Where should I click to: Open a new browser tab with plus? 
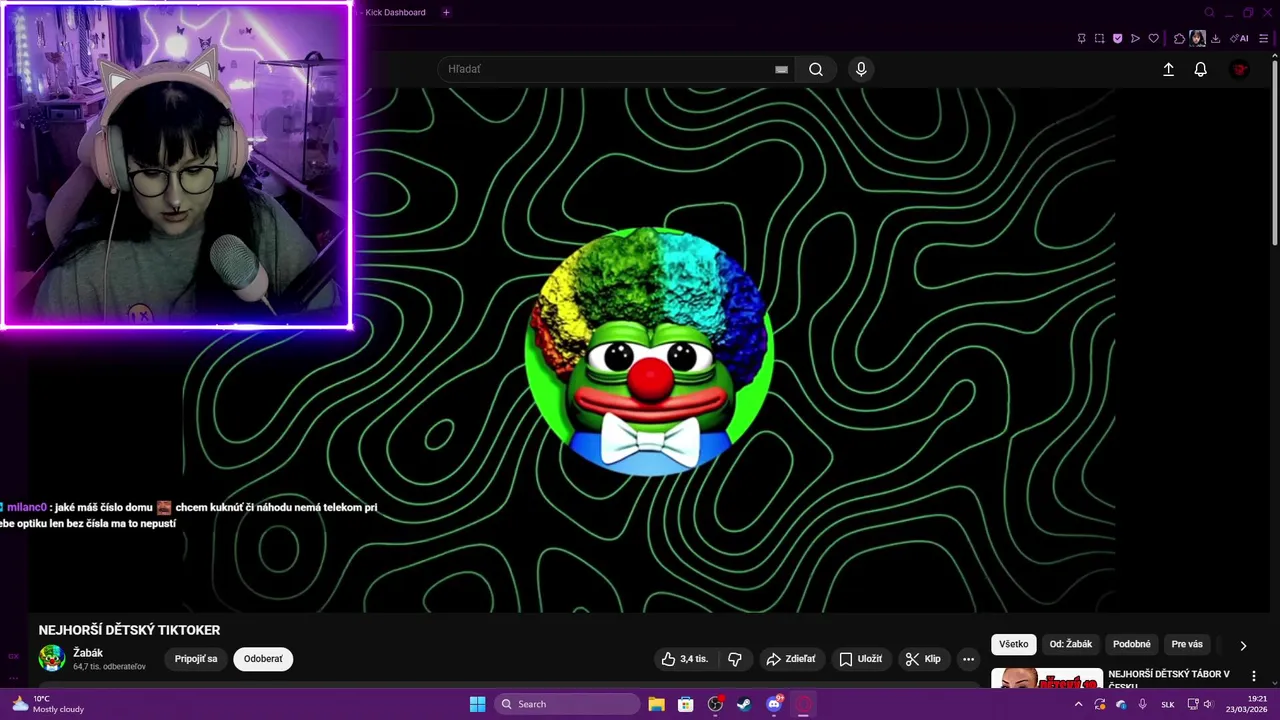pos(446,12)
